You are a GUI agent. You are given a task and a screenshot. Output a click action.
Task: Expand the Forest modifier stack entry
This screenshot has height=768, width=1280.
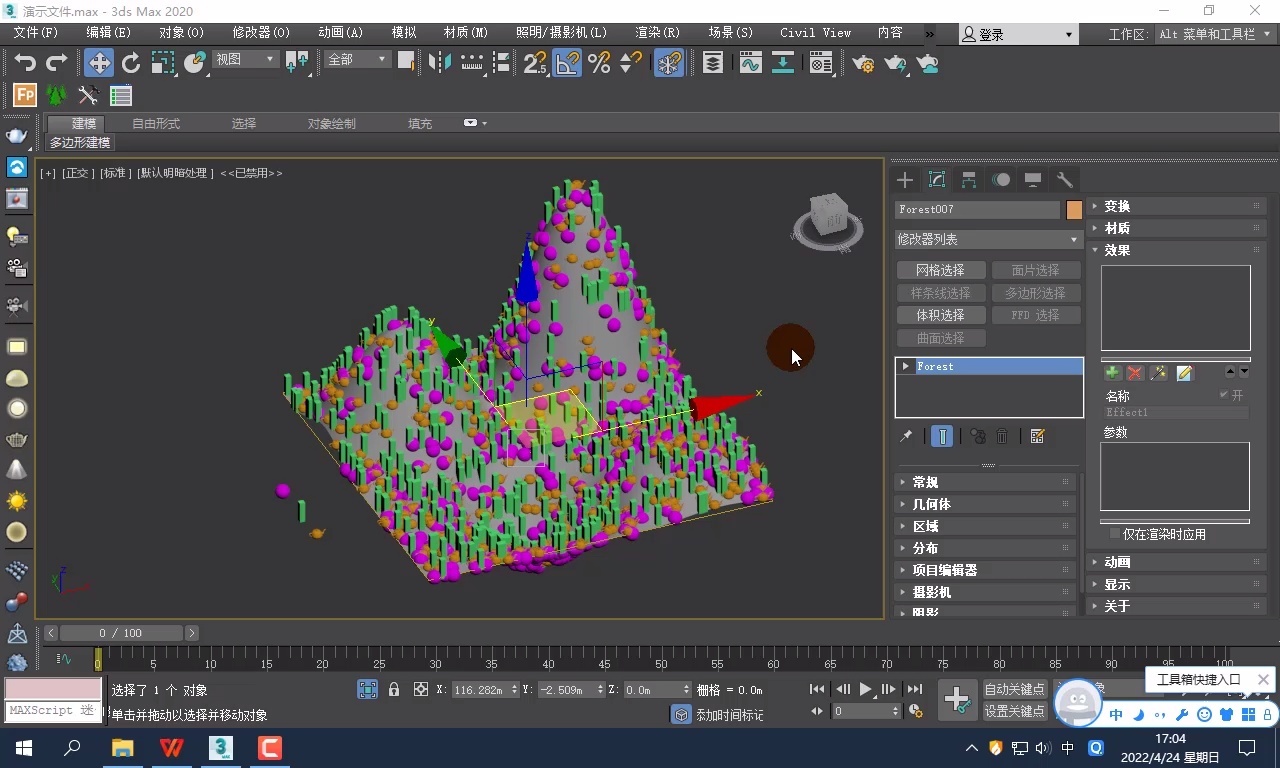905,366
